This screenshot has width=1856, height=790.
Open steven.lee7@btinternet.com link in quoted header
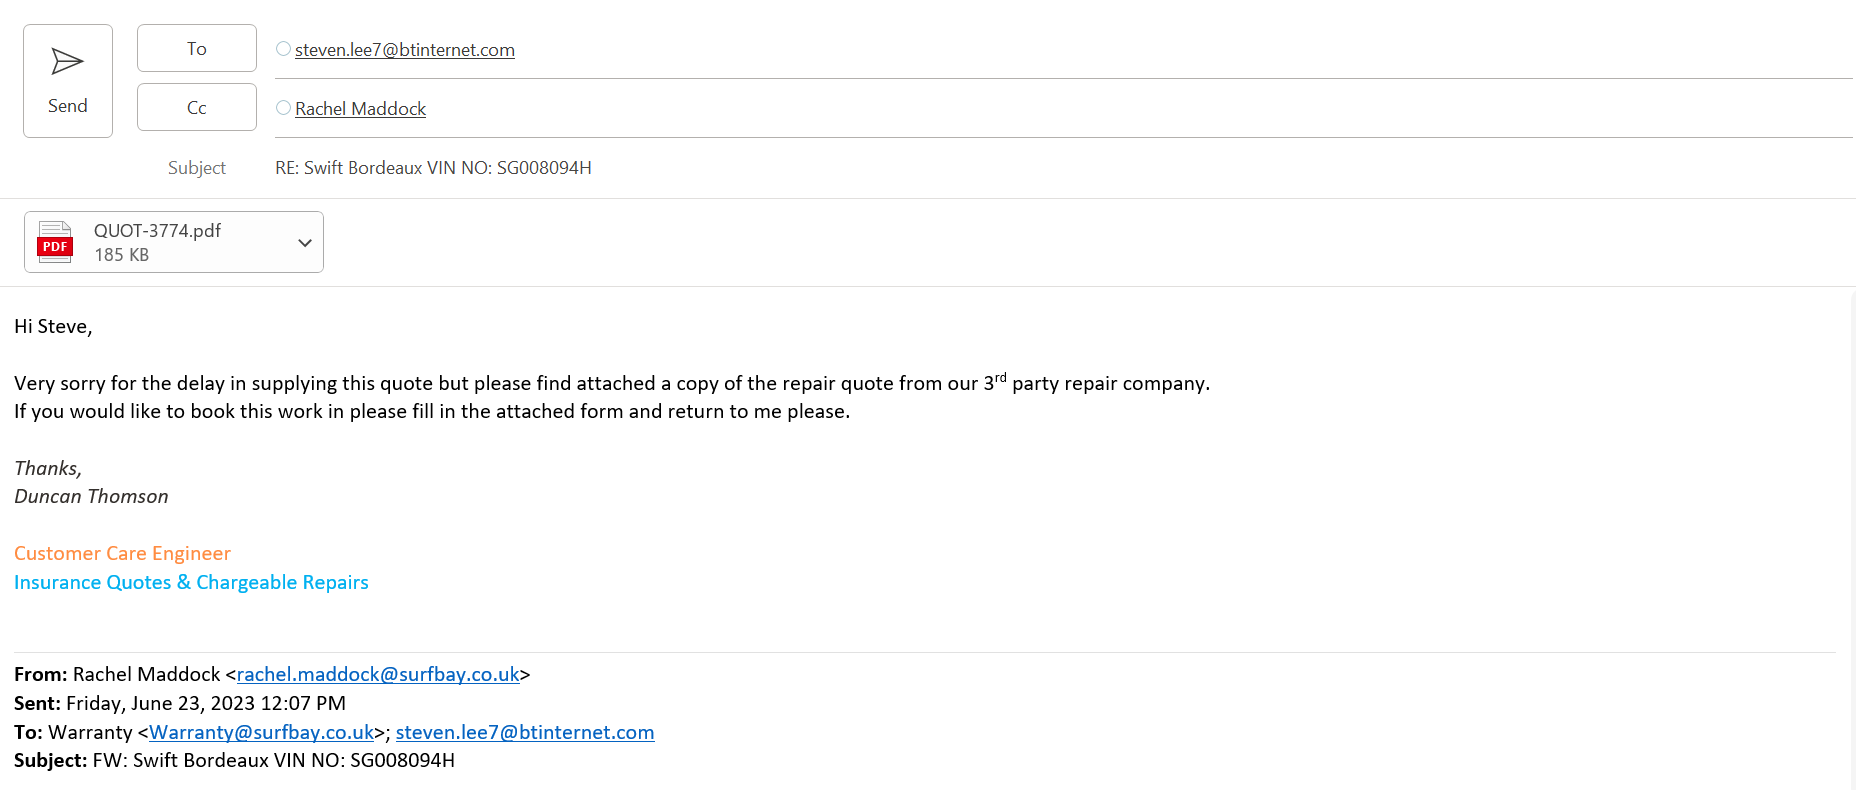(x=525, y=733)
